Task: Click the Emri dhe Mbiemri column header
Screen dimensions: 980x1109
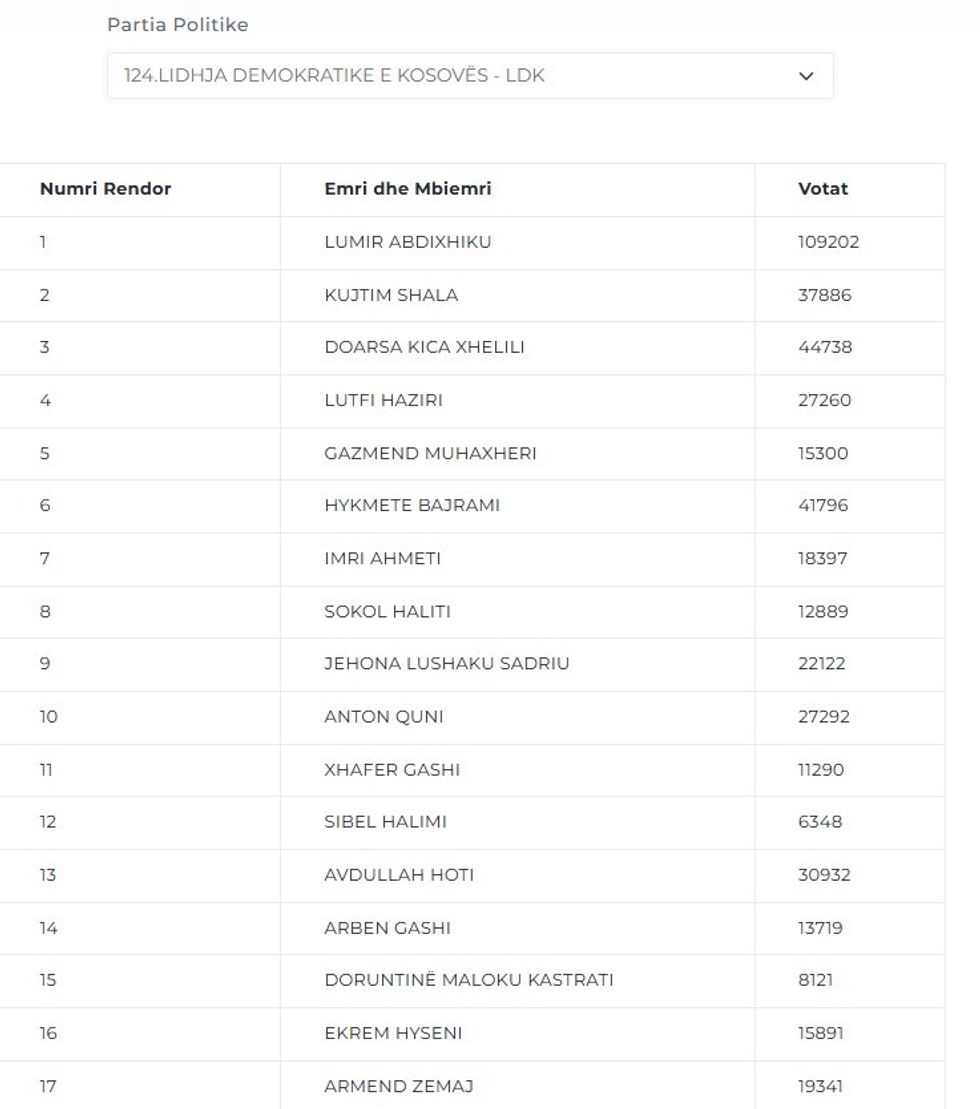Action: tap(408, 189)
